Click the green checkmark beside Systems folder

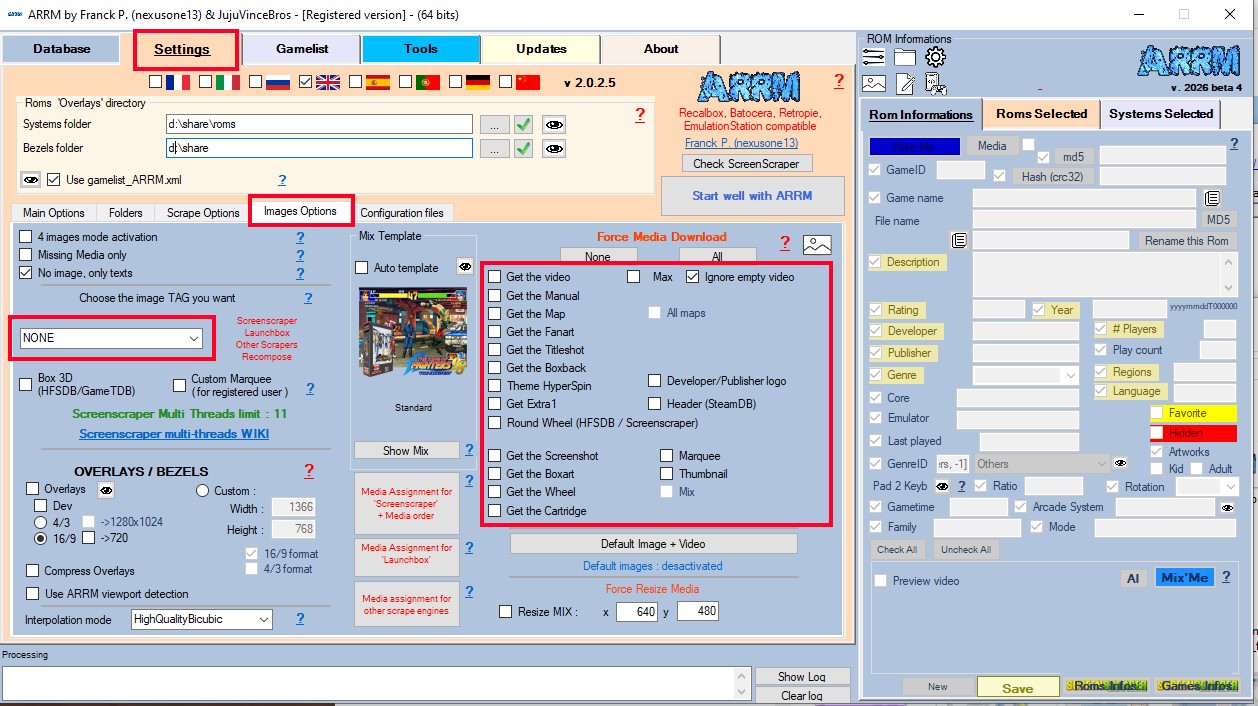coord(523,124)
